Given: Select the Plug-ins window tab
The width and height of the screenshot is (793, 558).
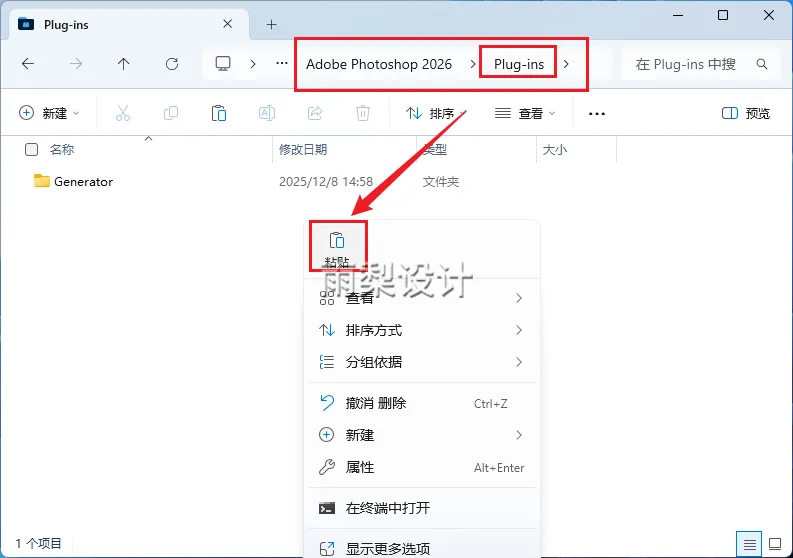Looking at the screenshot, I should pos(126,24).
